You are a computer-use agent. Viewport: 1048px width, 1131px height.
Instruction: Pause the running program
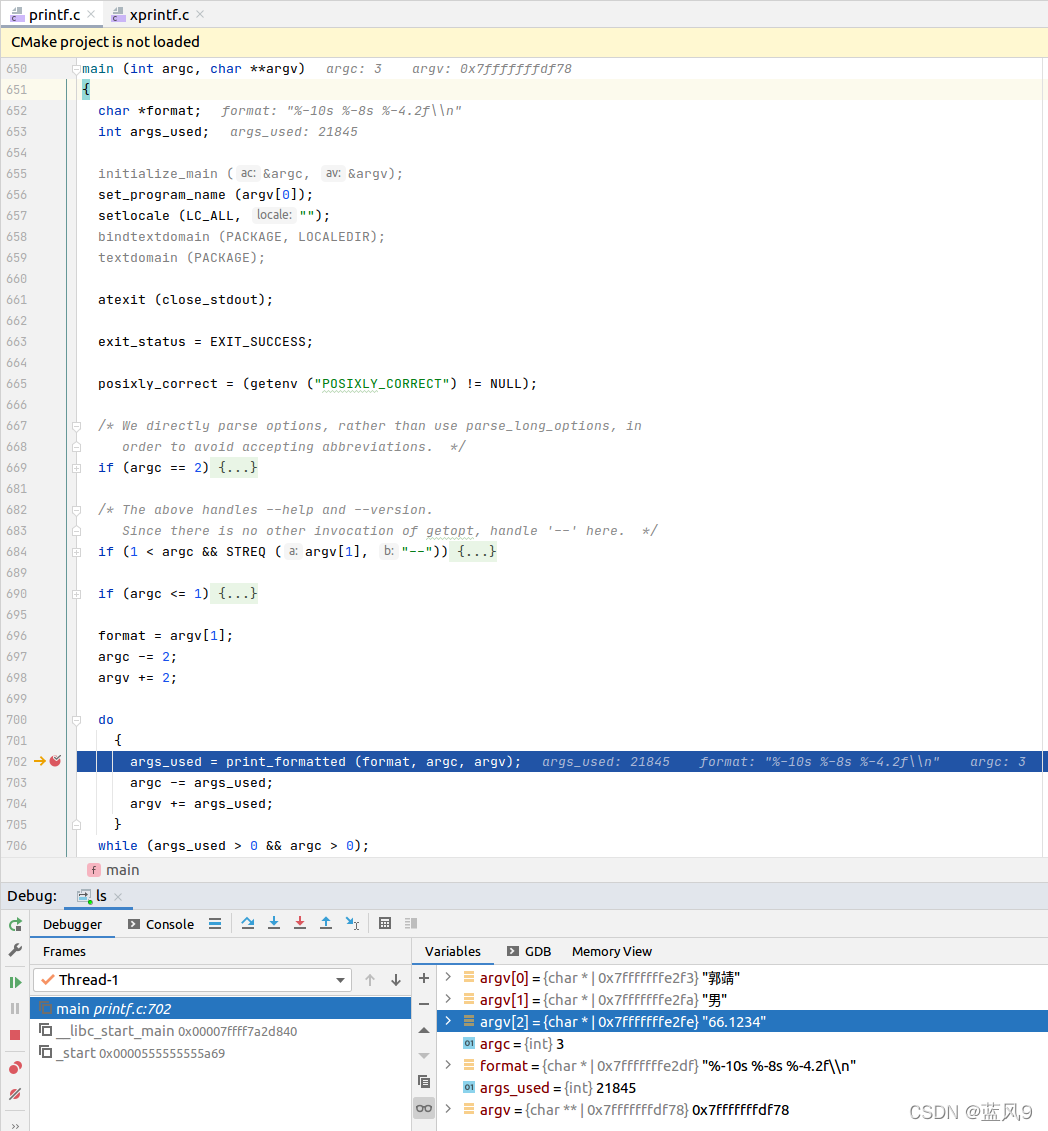(x=15, y=1008)
